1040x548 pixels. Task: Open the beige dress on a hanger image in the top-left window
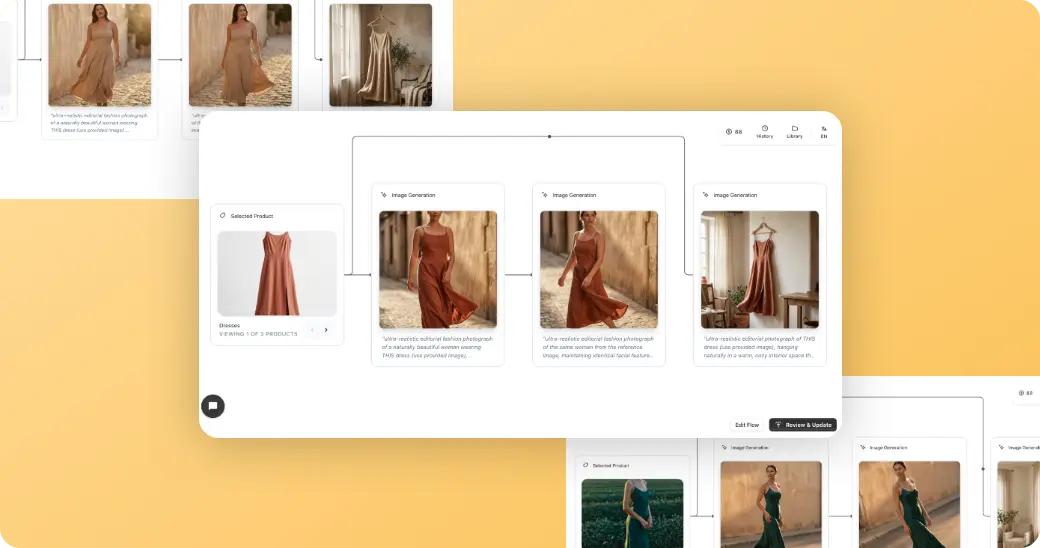pos(381,55)
